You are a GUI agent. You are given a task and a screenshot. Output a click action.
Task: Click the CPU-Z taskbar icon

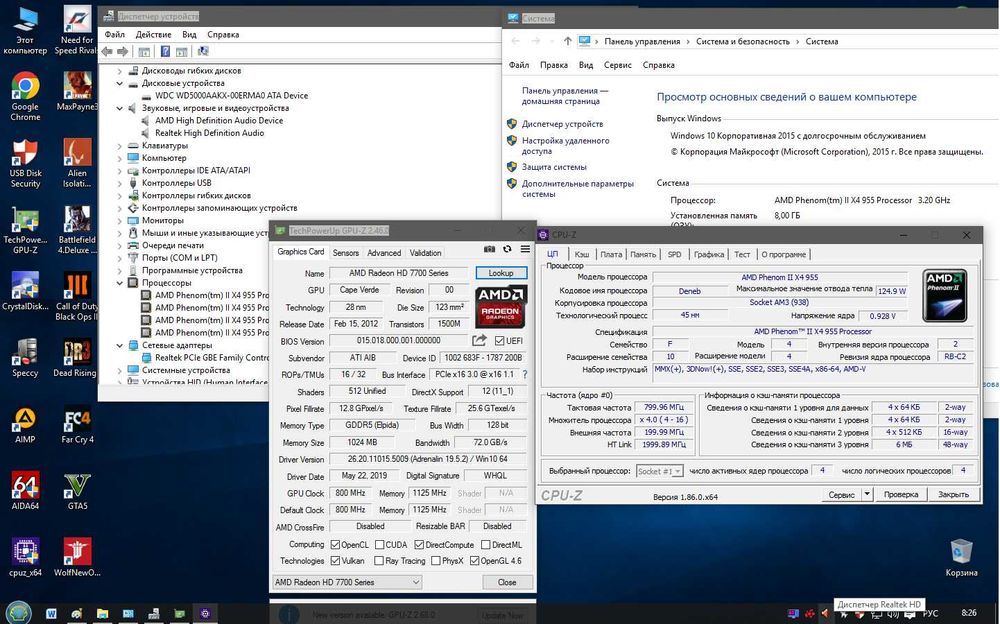205,614
